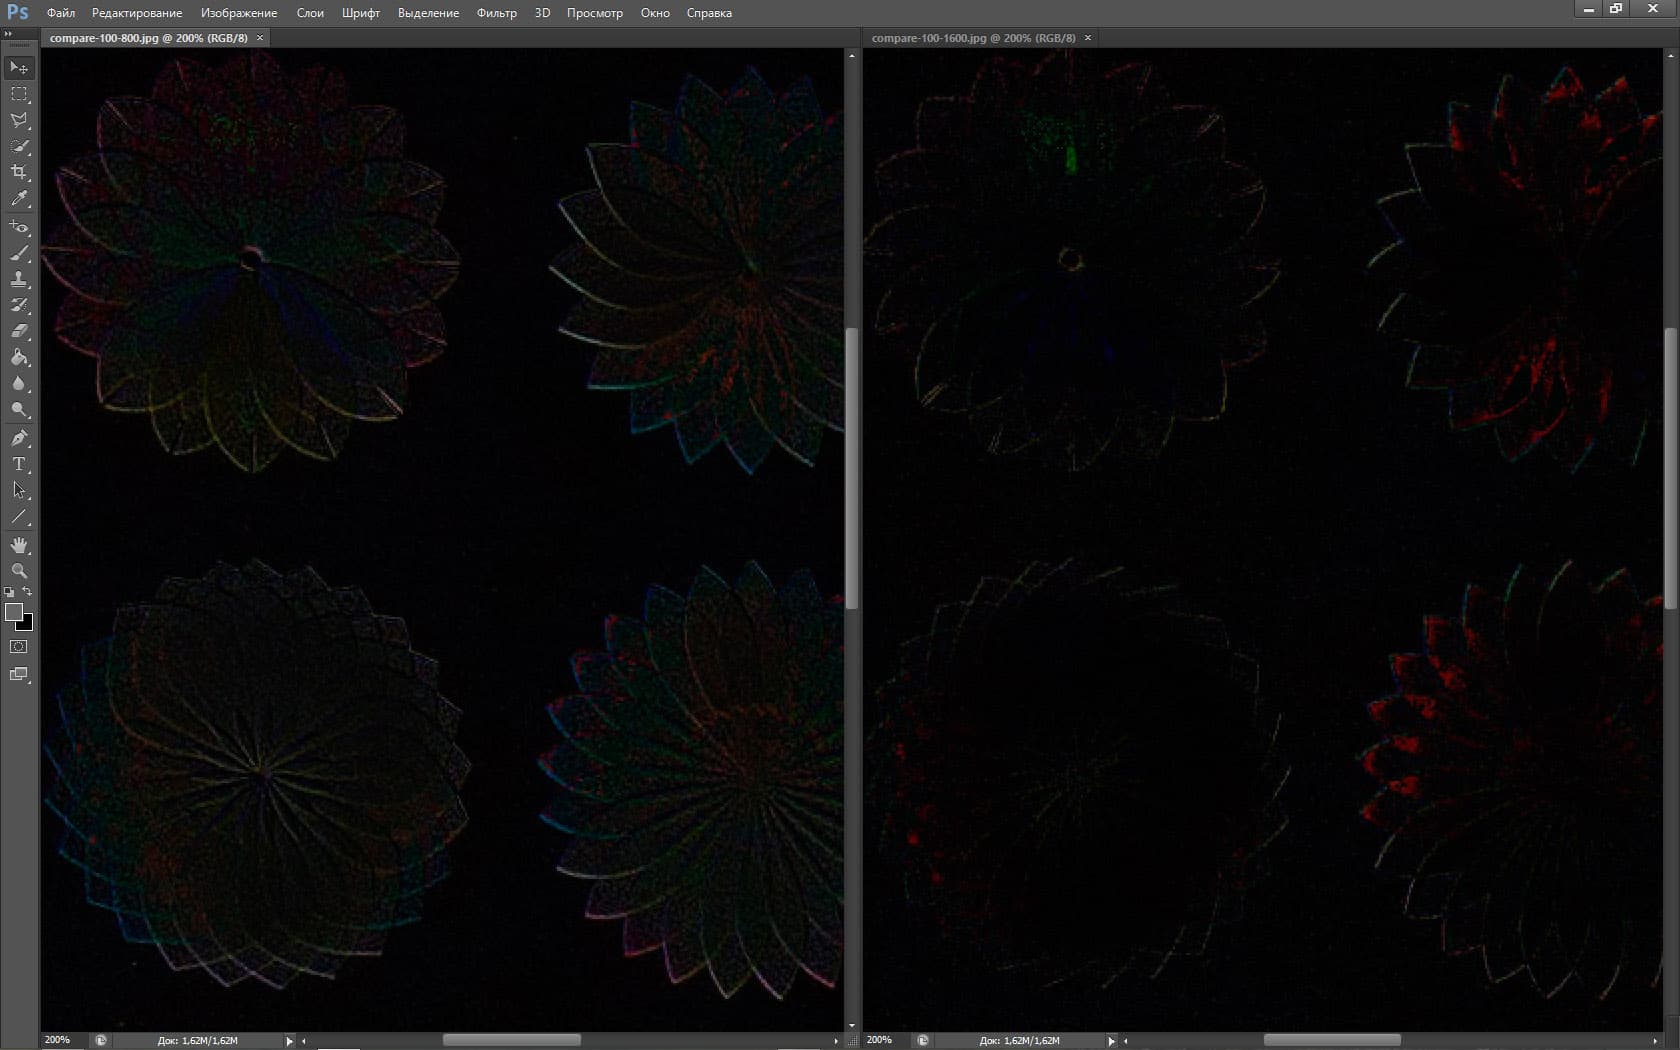Select the Eyedropper tool
Viewport: 1680px width, 1050px height.
click(x=19, y=199)
